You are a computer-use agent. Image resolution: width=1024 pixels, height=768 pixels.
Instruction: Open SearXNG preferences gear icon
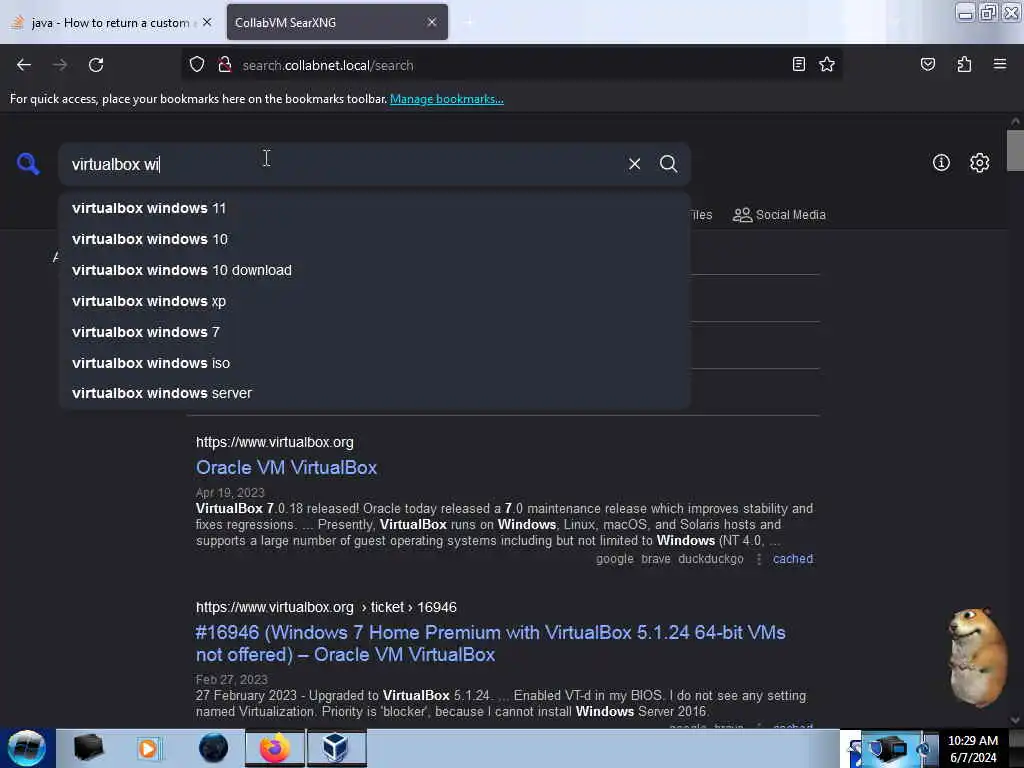979,163
